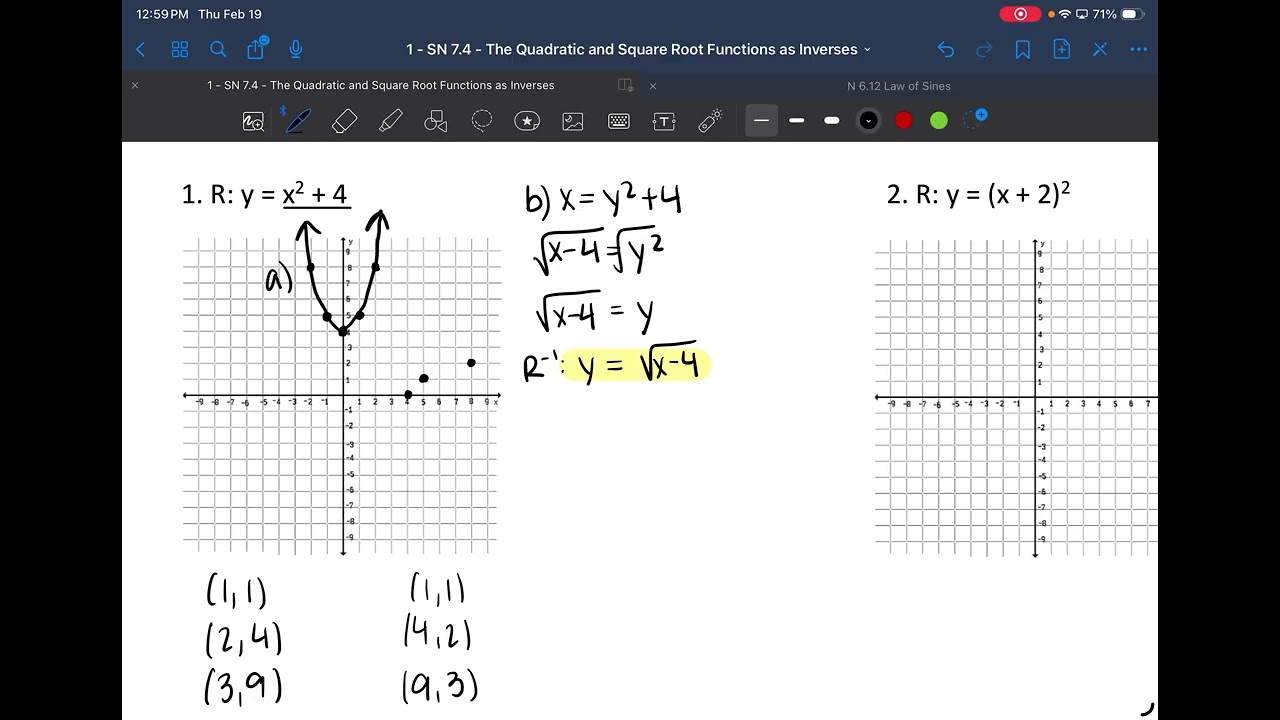Screen dimensions: 1280x720
Task: Tap the highlighted y = √(x-4) answer
Action: (x=636, y=364)
